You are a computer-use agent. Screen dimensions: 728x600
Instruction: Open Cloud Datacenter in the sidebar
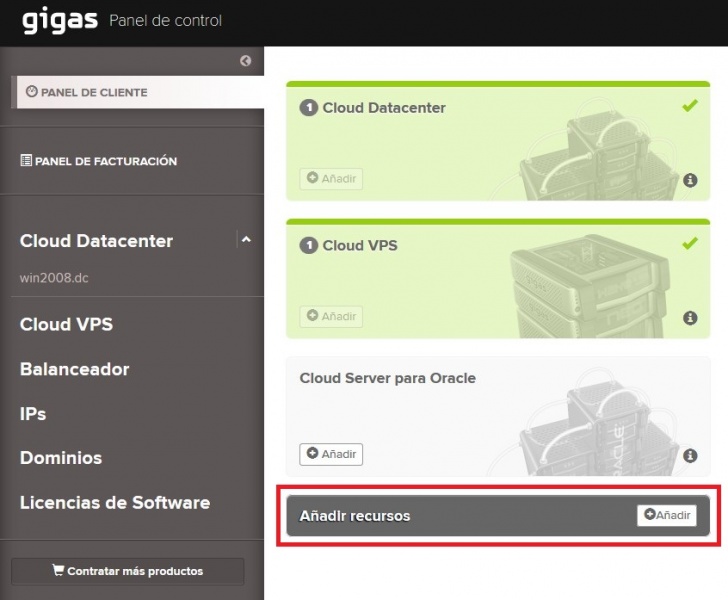96,241
